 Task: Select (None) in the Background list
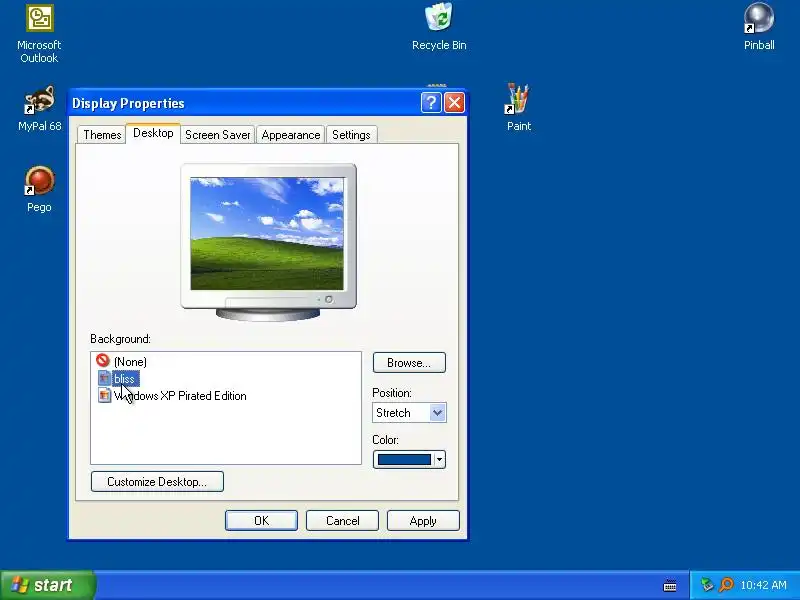pyautogui.click(x=130, y=362)
